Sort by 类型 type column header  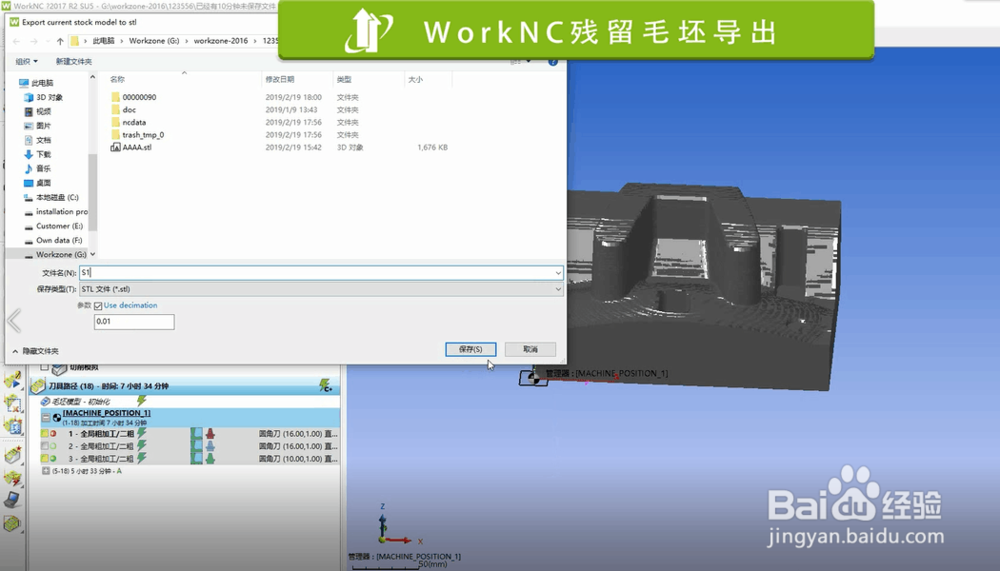coord(344,80)
